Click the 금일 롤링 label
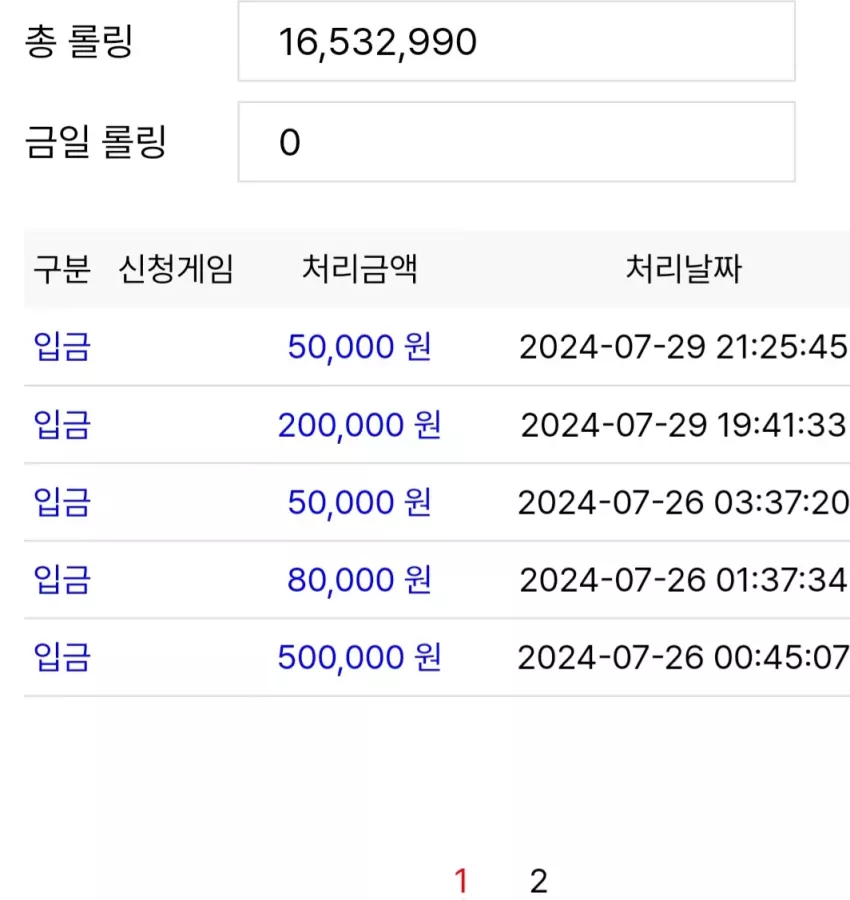Image resolution: width=850 pixels, height=900 pixels. coord(96,142)
